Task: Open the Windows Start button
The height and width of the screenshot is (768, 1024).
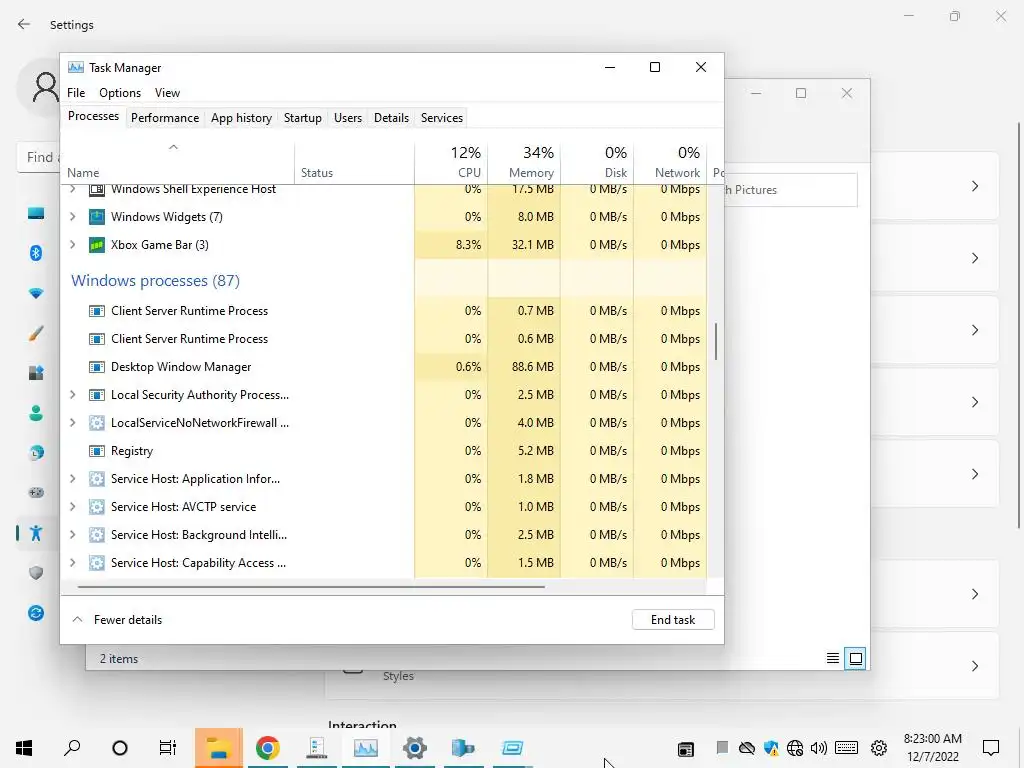Action: (24, 748)
